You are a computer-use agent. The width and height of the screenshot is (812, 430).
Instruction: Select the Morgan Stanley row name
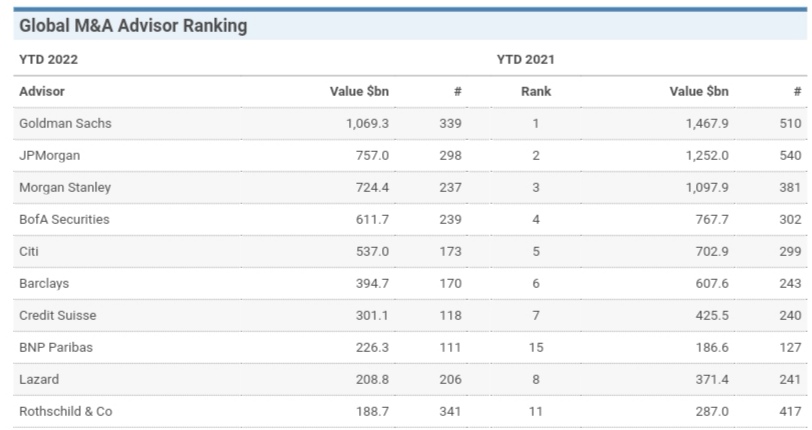(65, 188)
